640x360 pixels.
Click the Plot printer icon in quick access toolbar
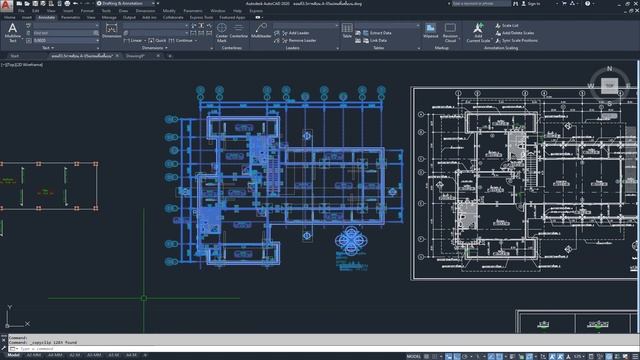pos(67,4)
